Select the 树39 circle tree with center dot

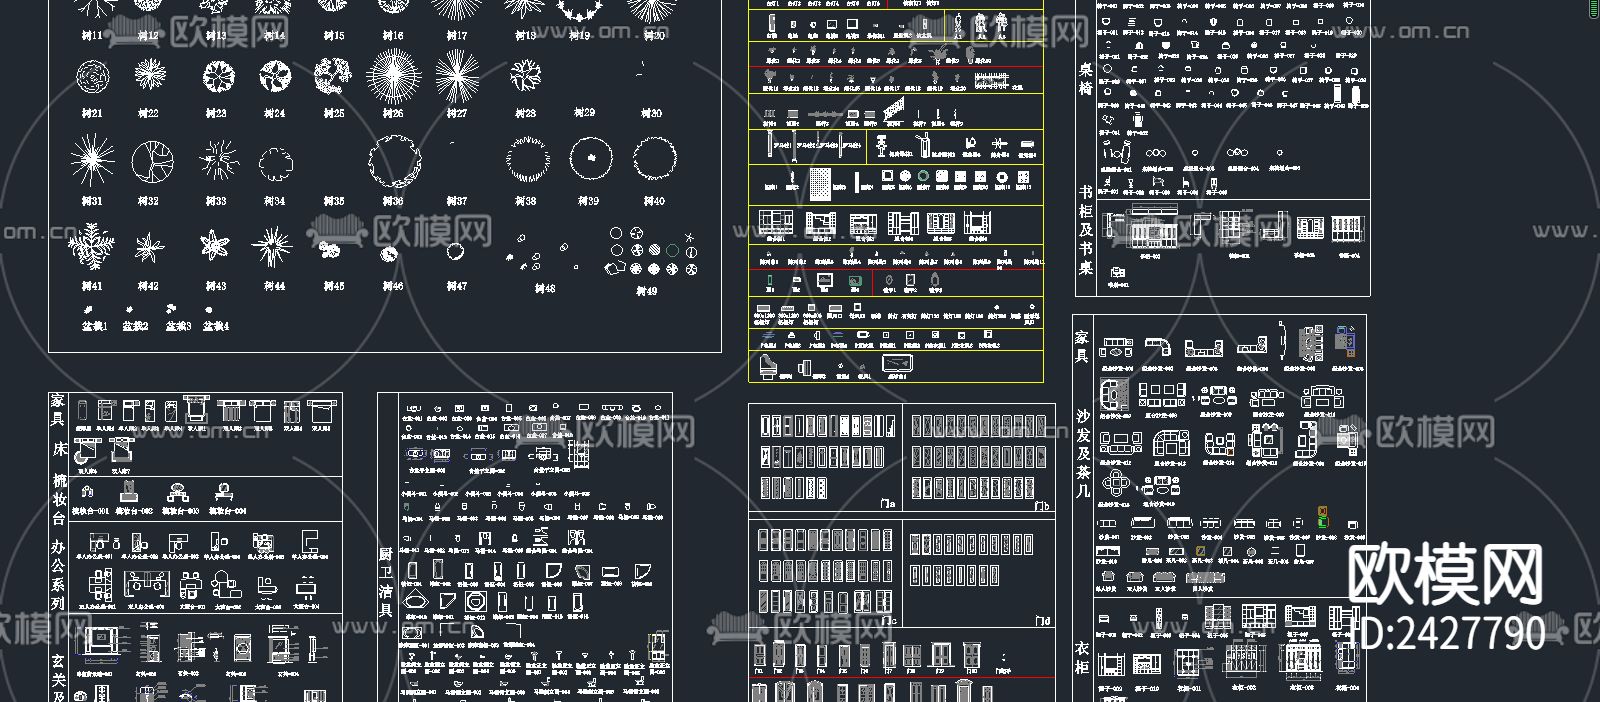pyautogui.click(x=591, y=158)
